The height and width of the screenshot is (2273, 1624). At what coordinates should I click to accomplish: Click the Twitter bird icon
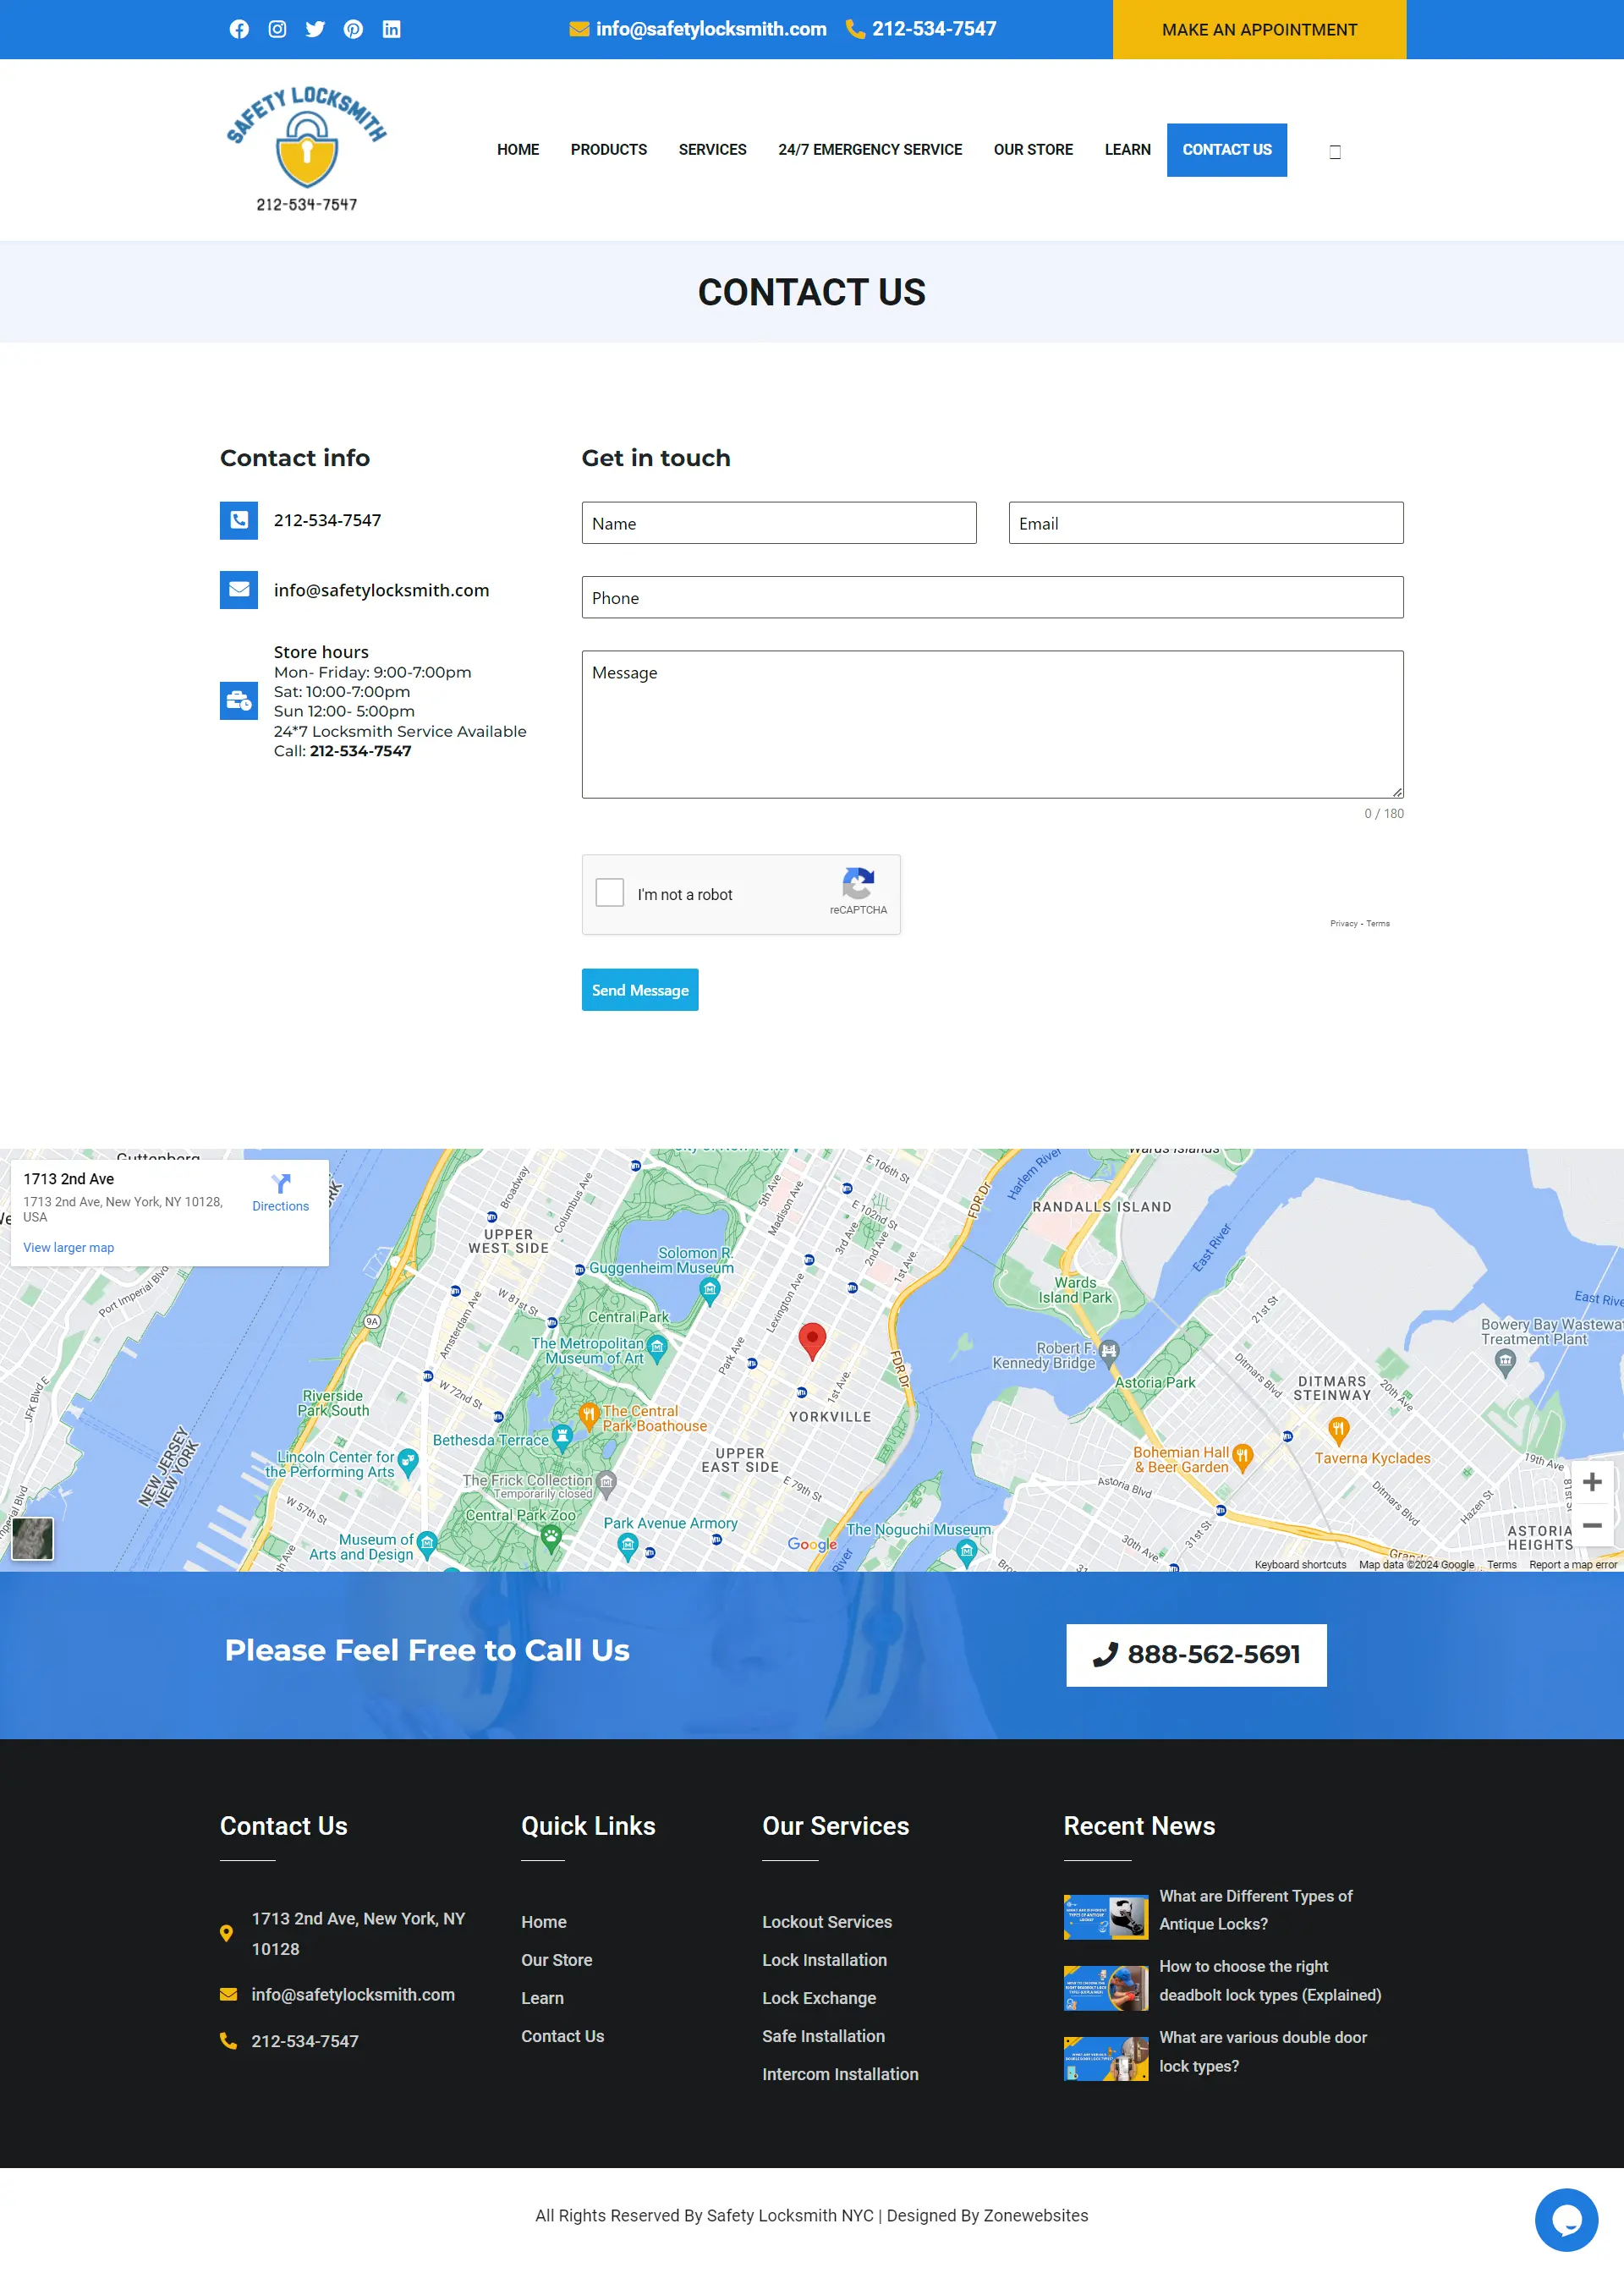click(315, 29)
